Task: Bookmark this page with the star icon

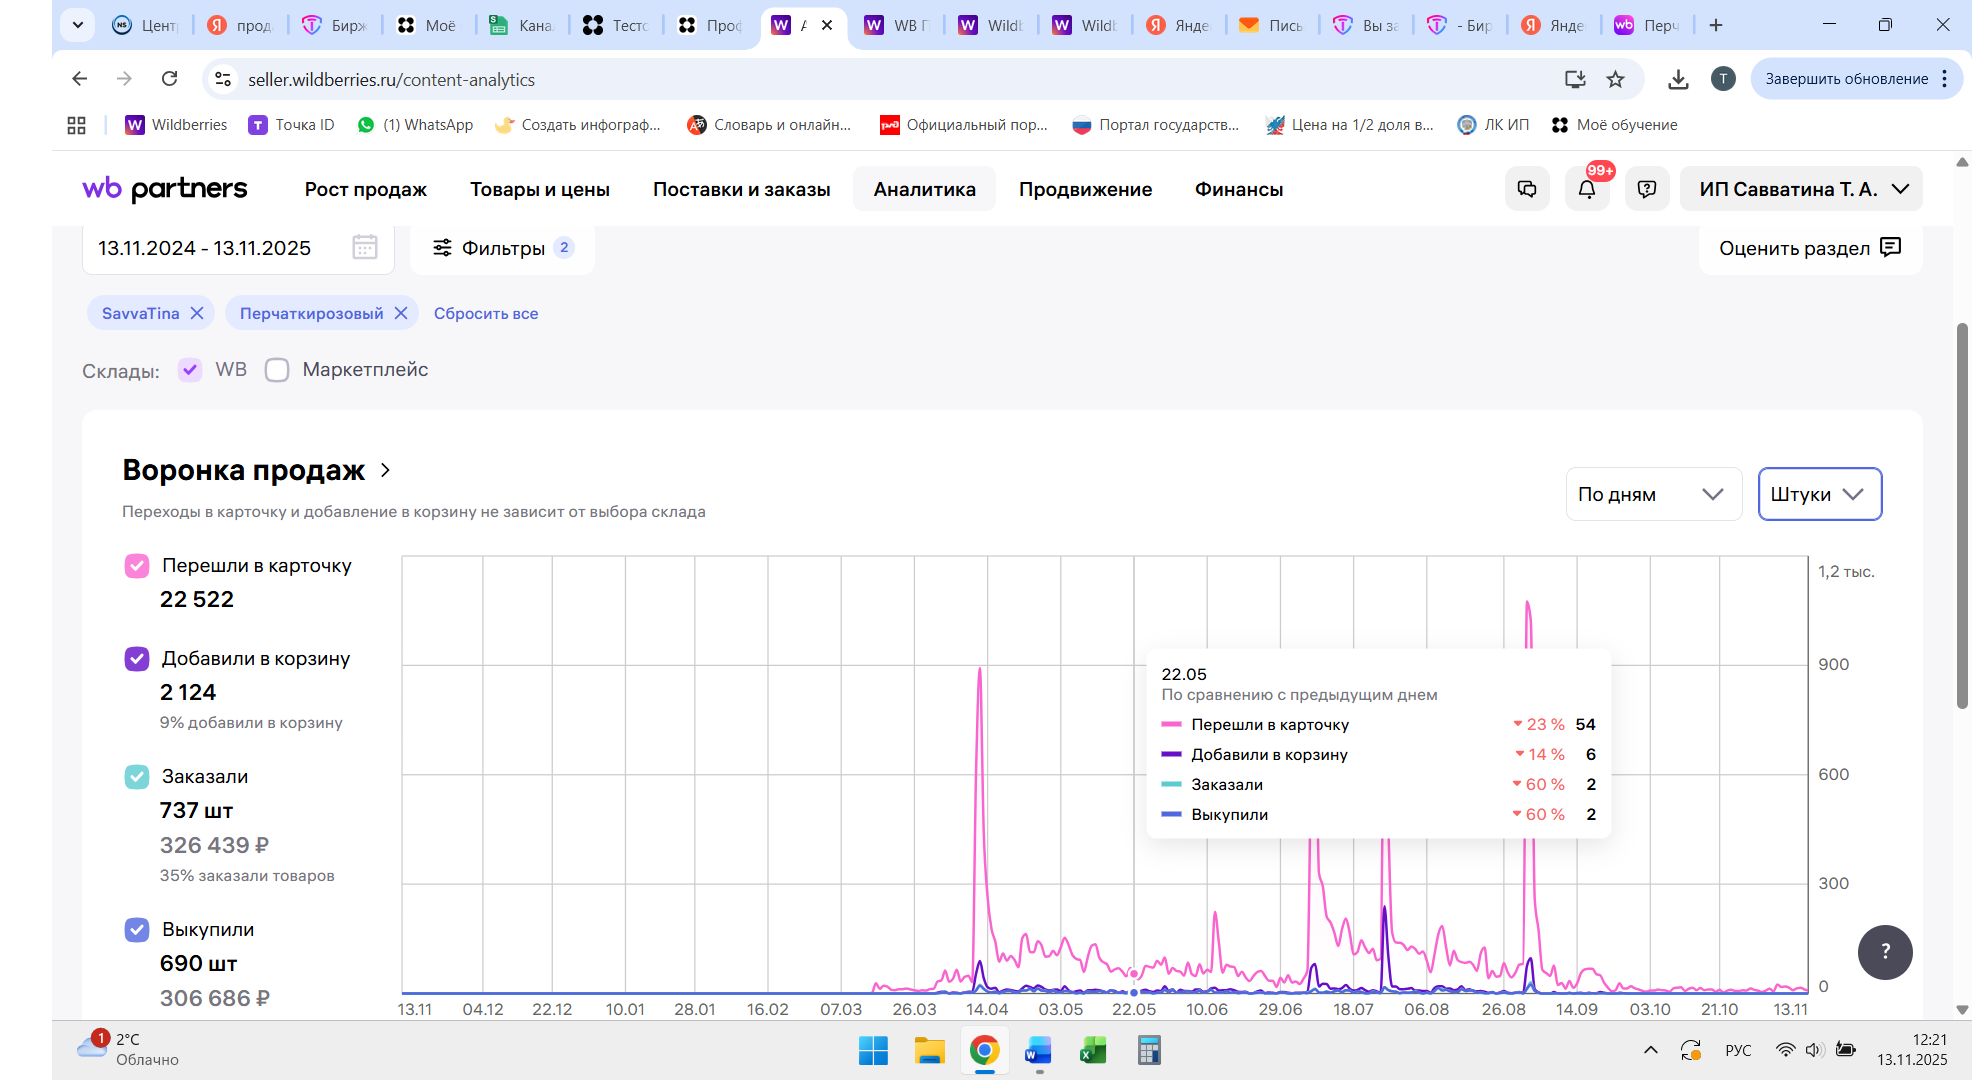Action: (1615, 79)
